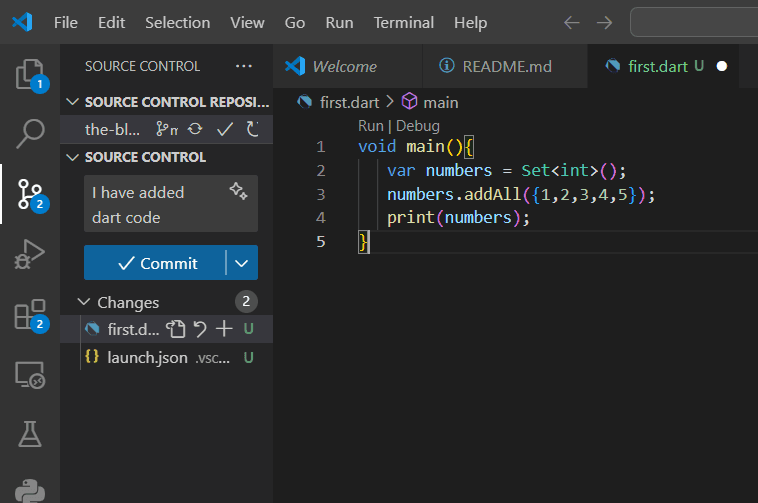Click the commit message input box
This screenshot has height=503, width=758.
171,204
